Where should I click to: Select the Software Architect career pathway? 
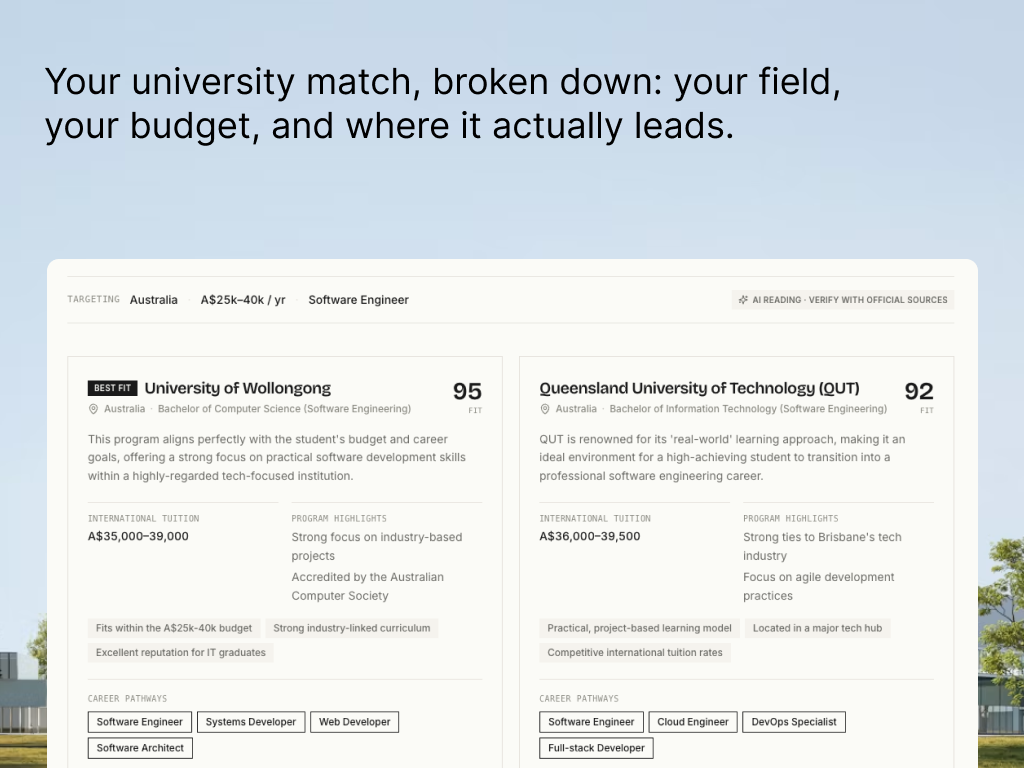pyautogui.click(x=140, y=748)
